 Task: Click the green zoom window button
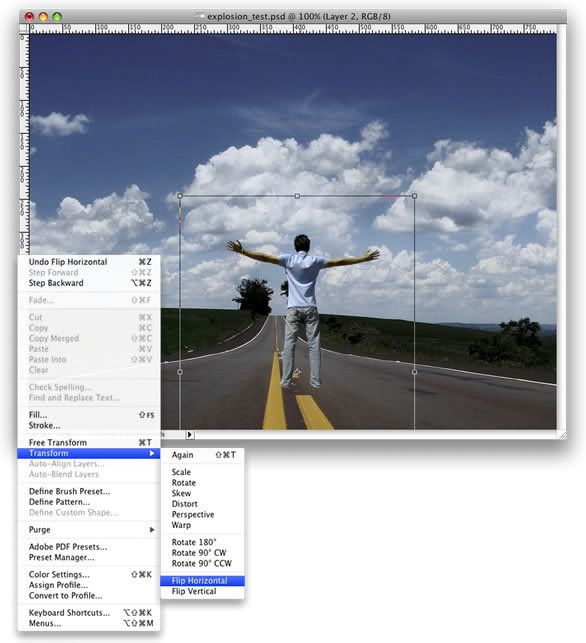tap(57, 17)
